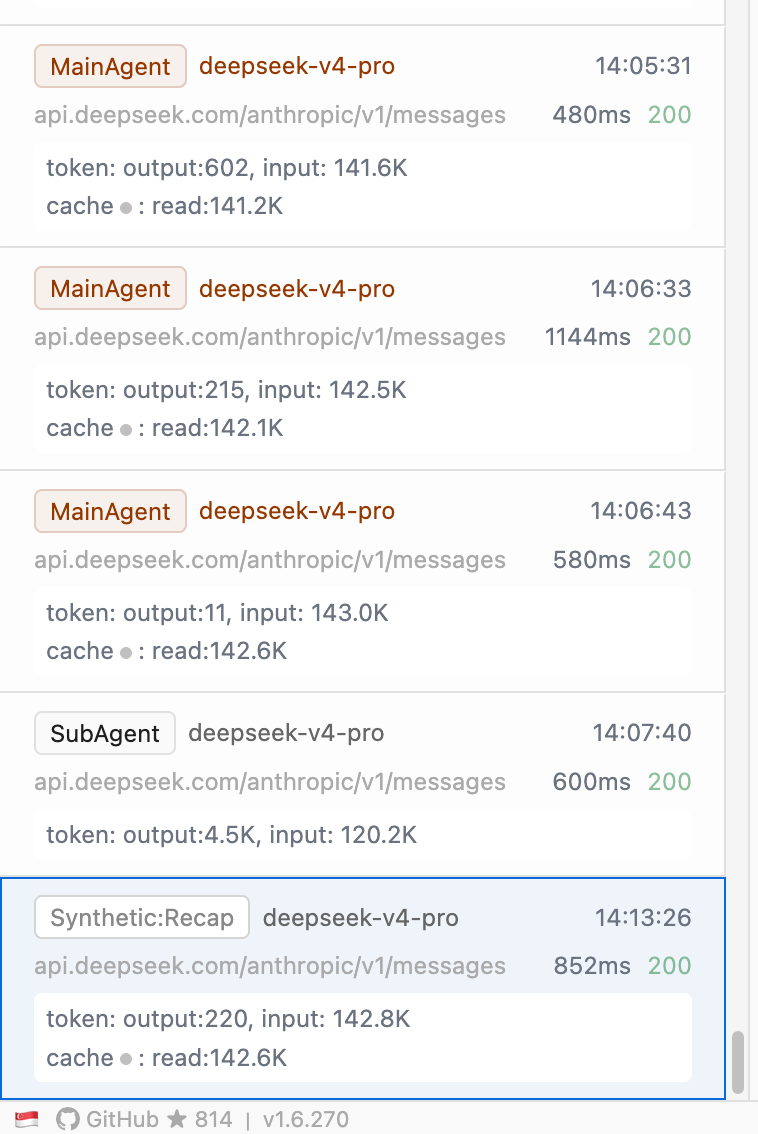The image size is (758, 1134).
Task: Click cache dot indicator in 14:05:31 request
Action: click(x=126, y=208)
